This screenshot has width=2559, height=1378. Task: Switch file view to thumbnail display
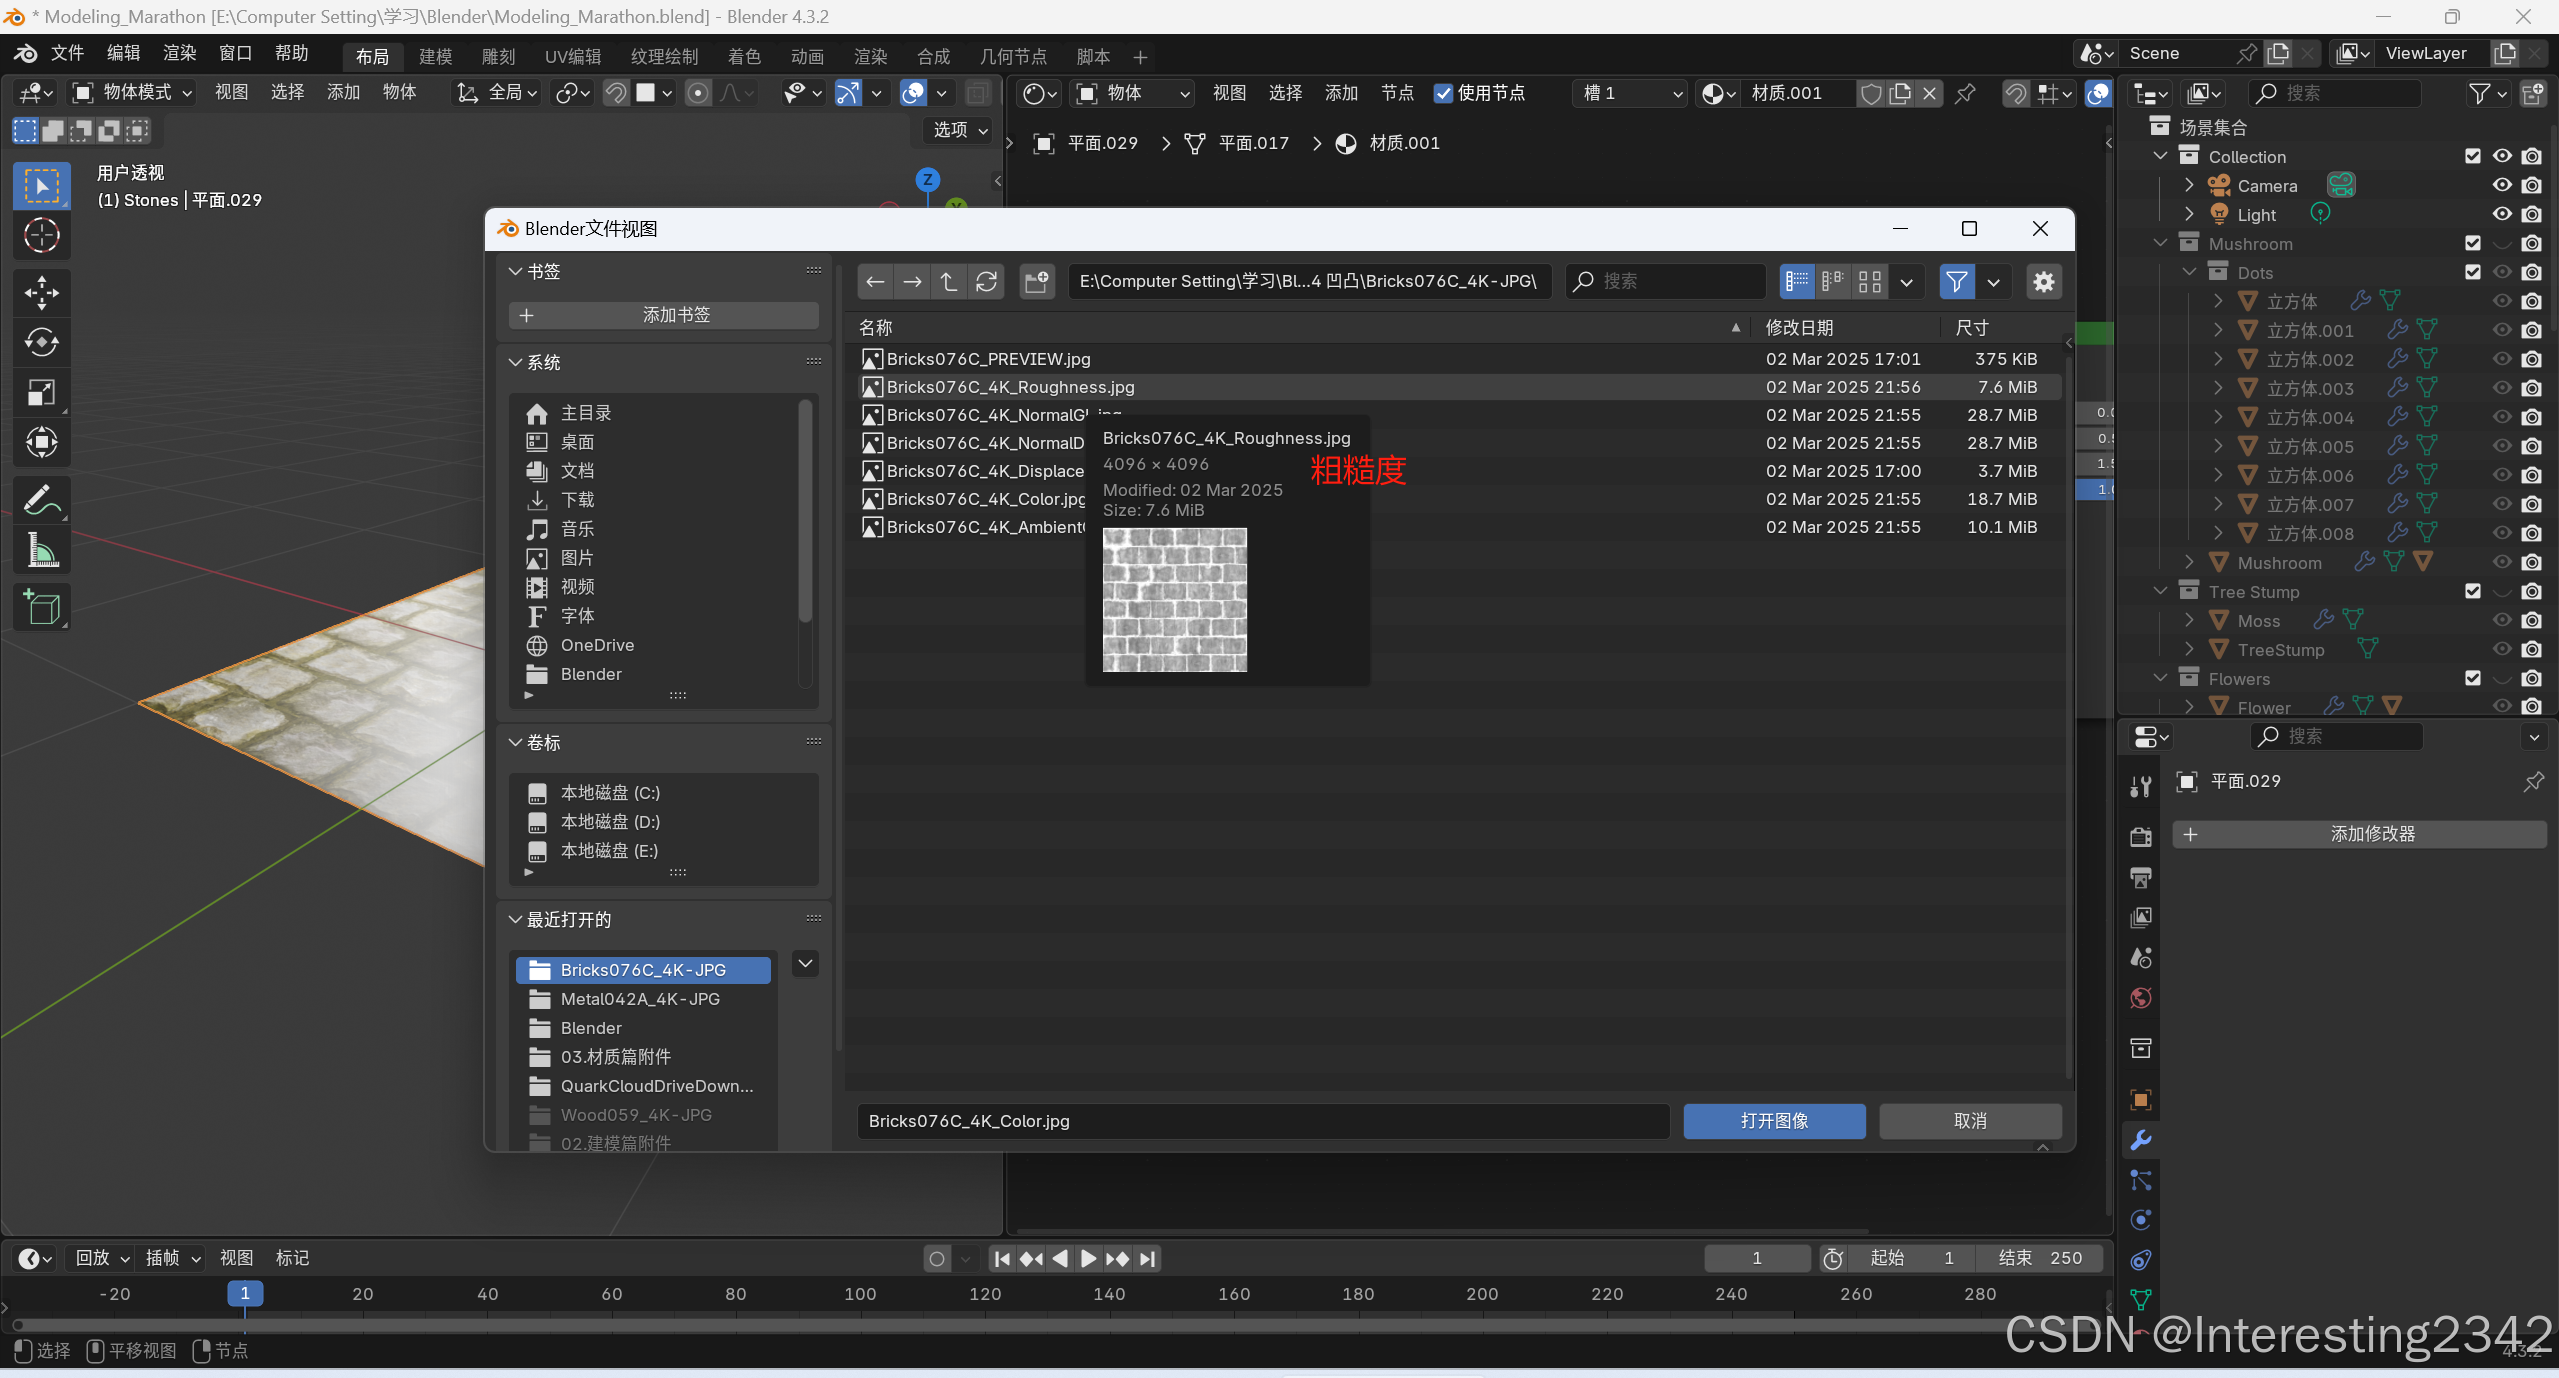click(1869, 282)
